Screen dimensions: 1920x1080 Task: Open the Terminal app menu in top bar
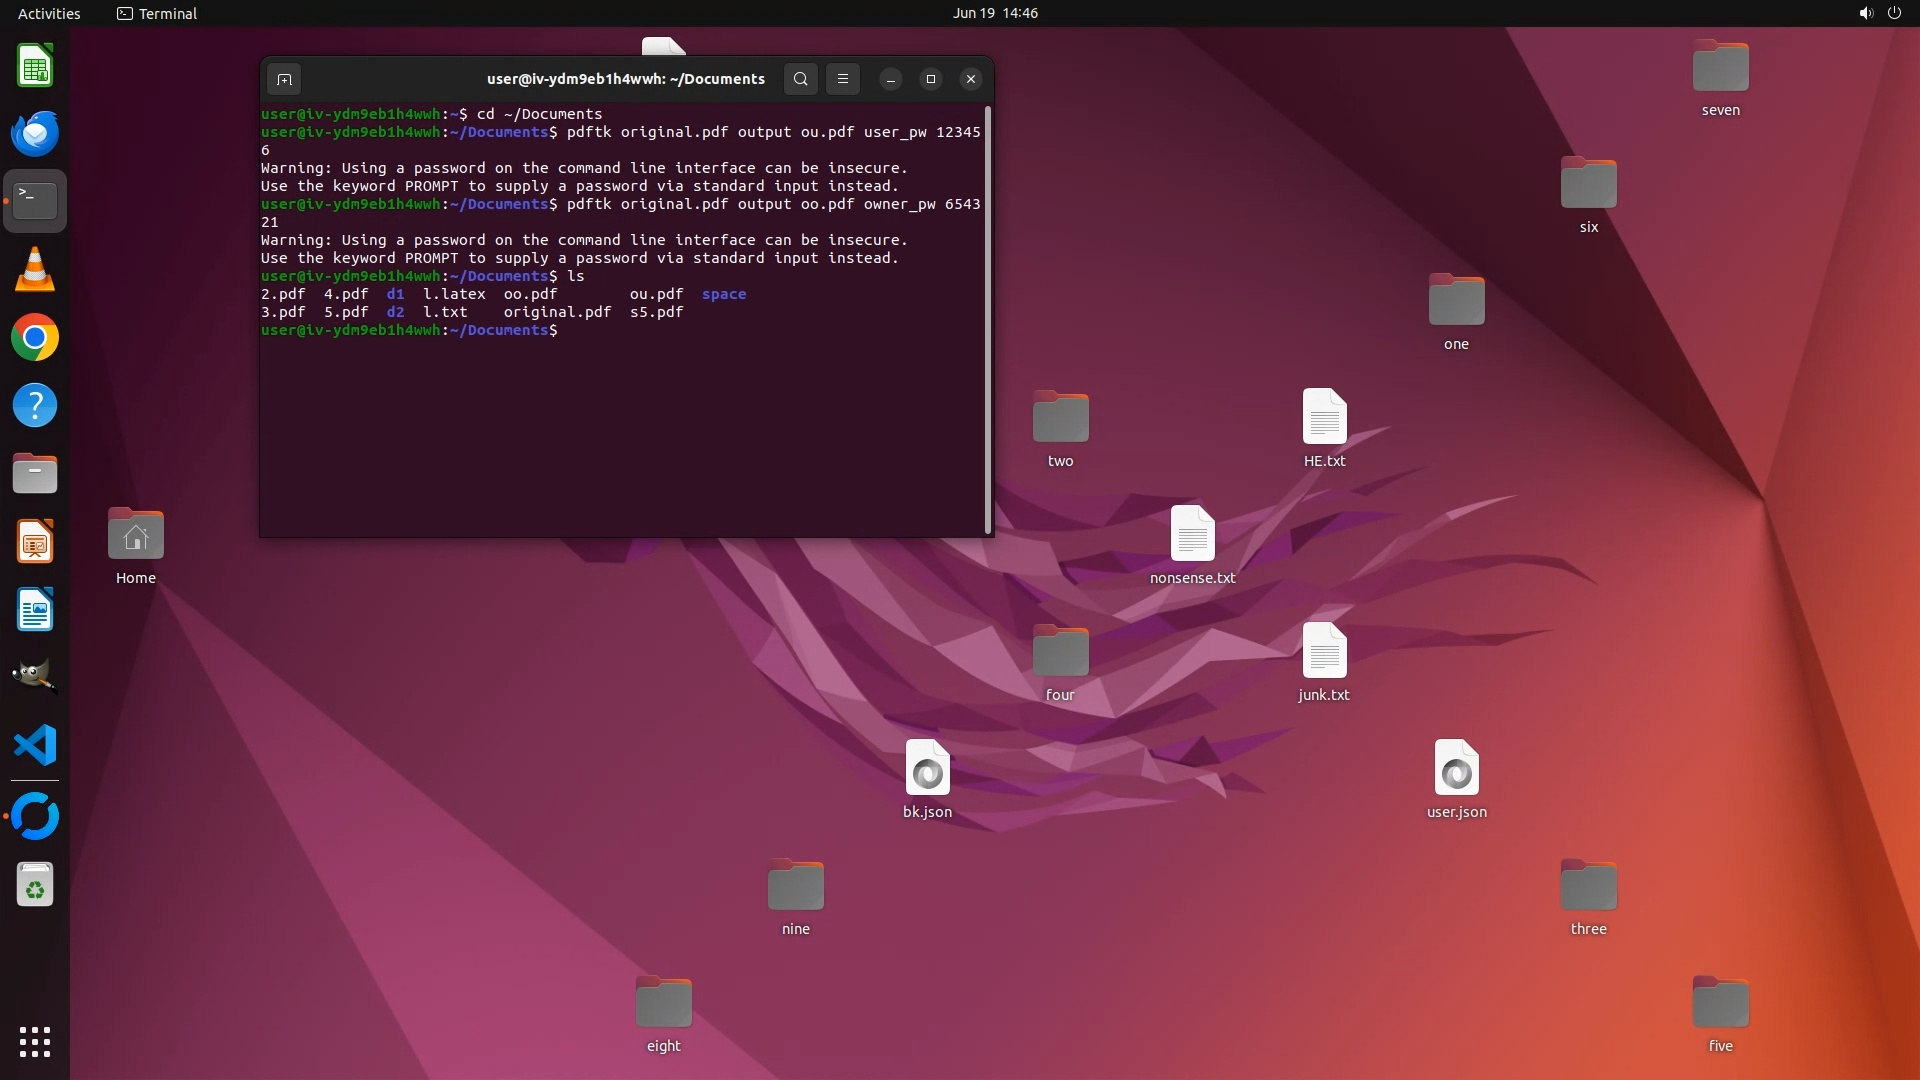tap(157, 13)
